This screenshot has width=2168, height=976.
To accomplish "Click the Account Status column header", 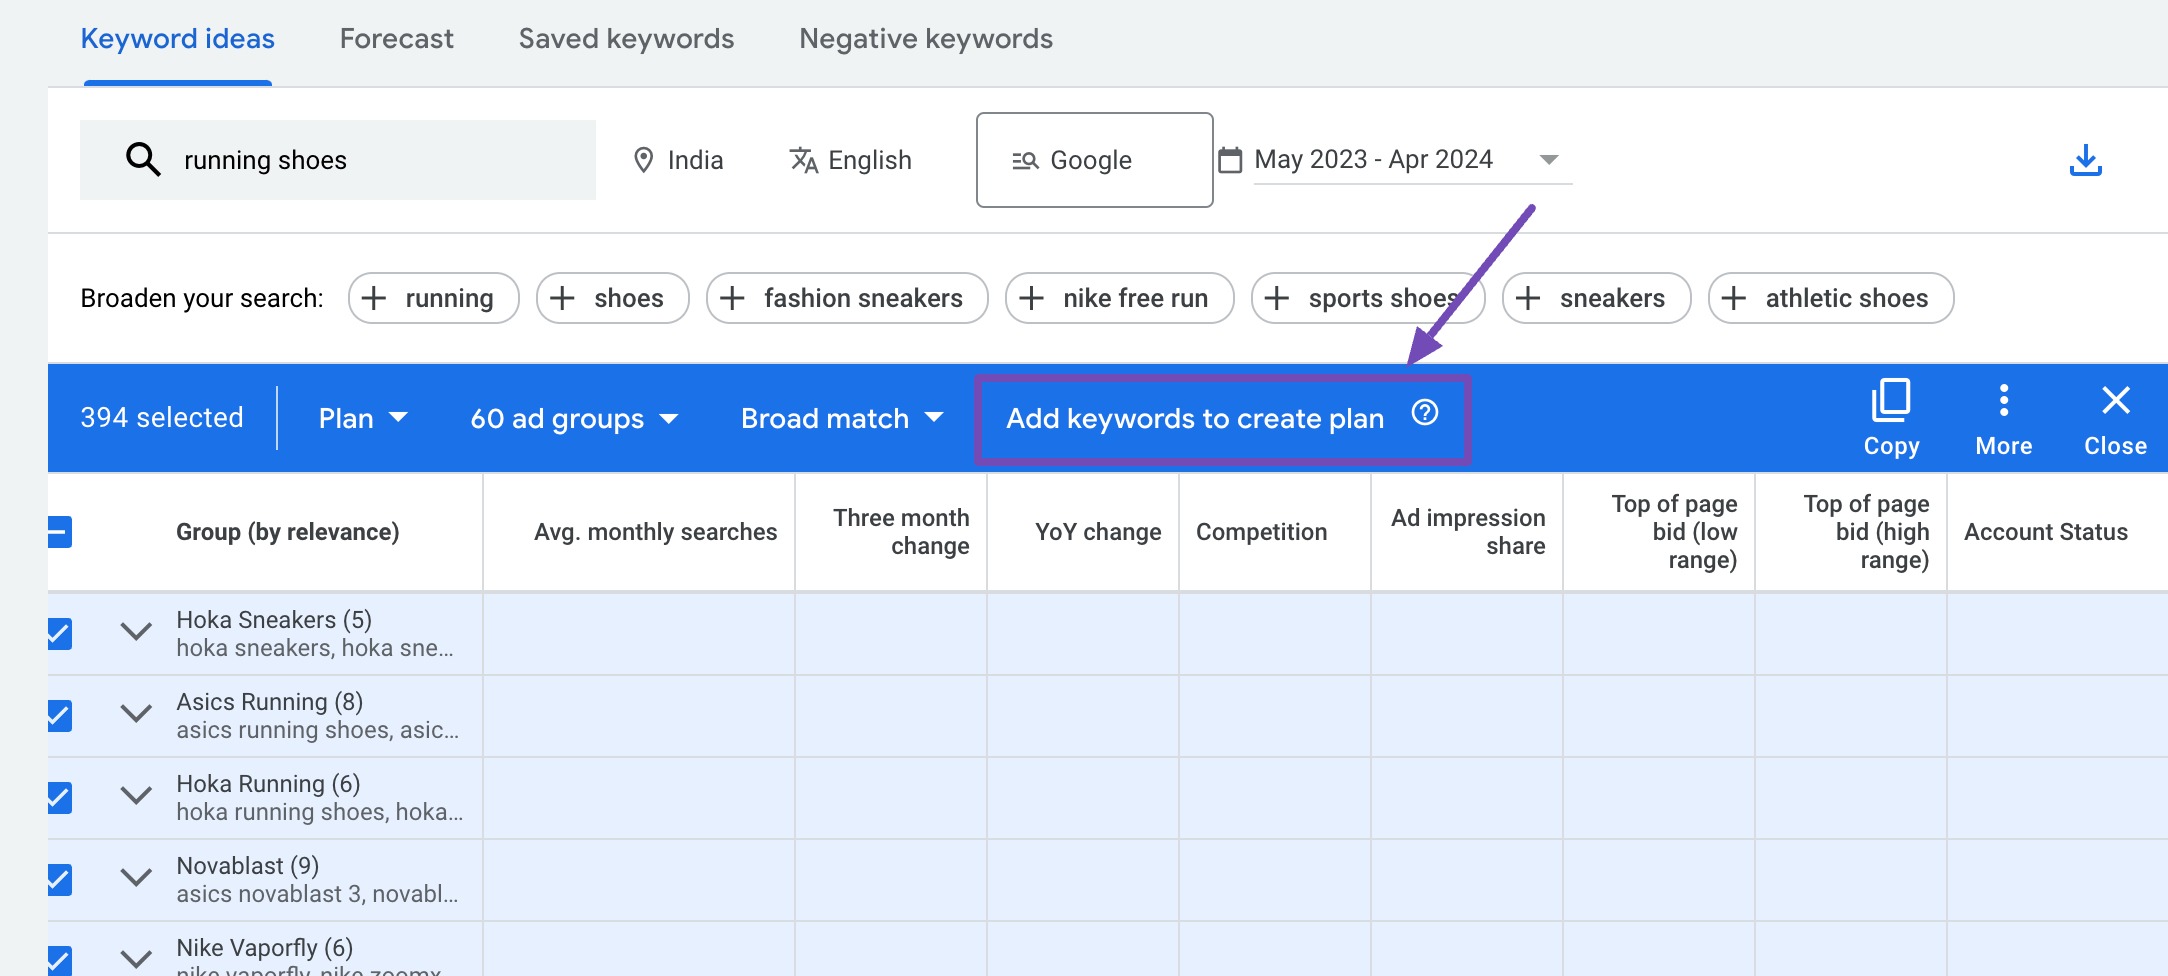I will 2046,532.
